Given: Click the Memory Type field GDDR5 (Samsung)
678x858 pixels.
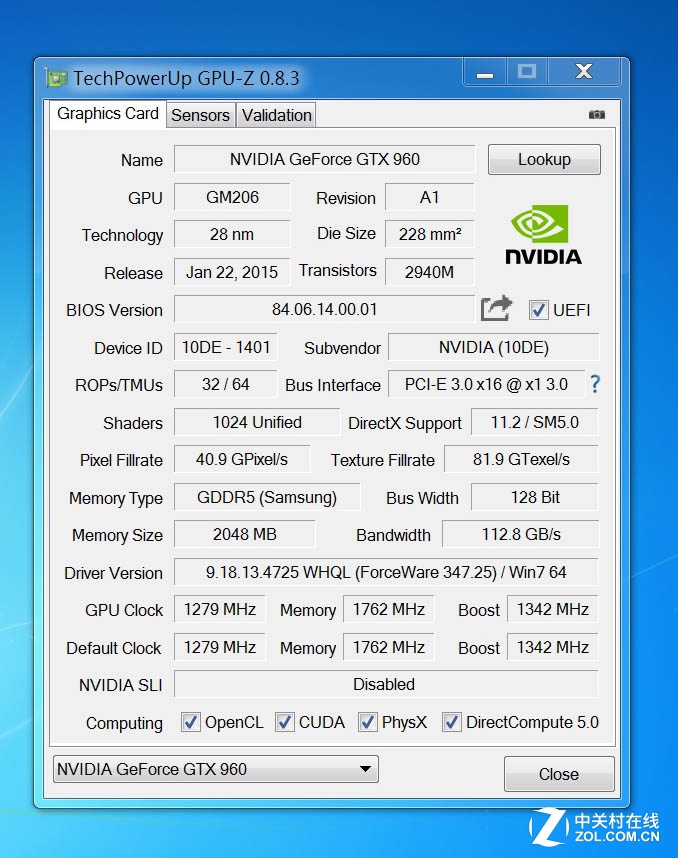Looking at the screenshot, I should pyautogui.click(x=267, y=497).
